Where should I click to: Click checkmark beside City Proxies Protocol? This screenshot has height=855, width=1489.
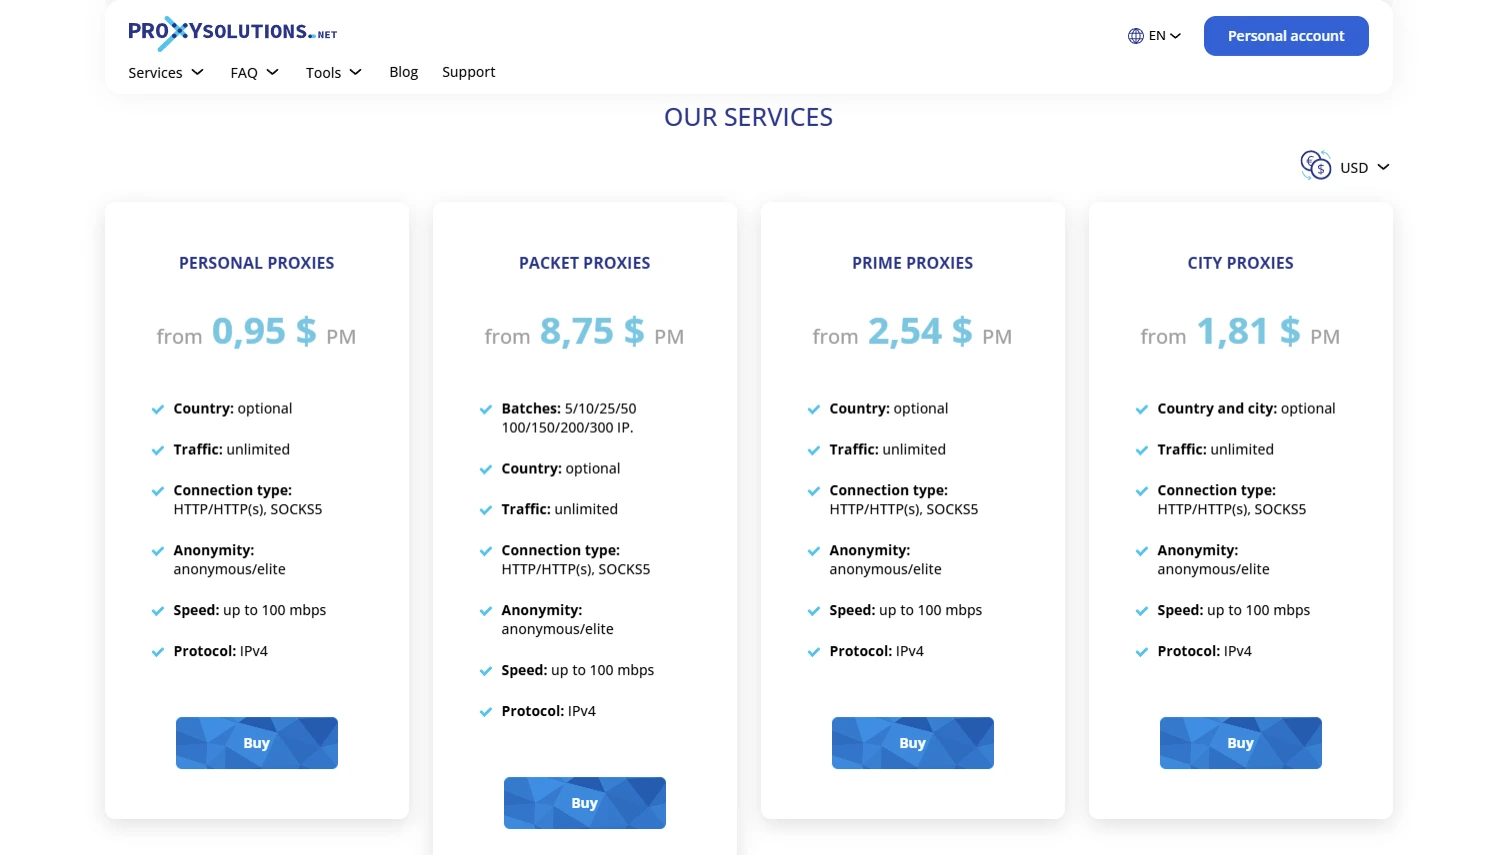1142,652
